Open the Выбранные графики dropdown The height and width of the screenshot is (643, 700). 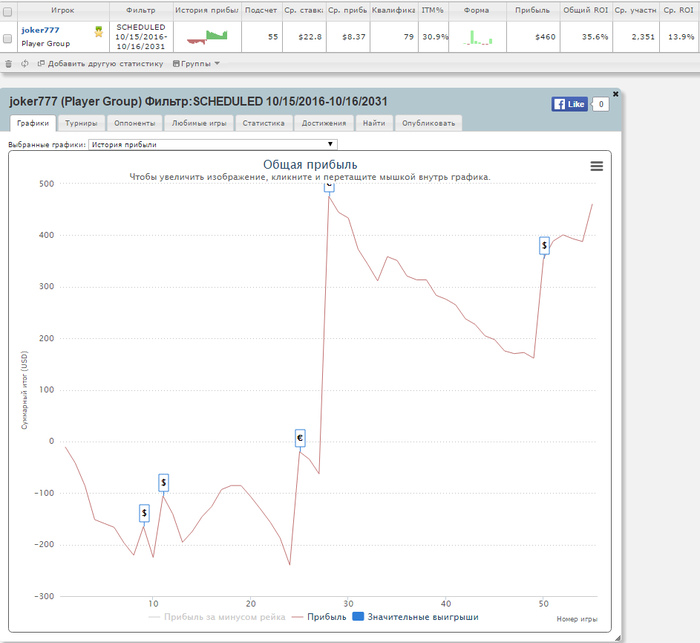213,144
